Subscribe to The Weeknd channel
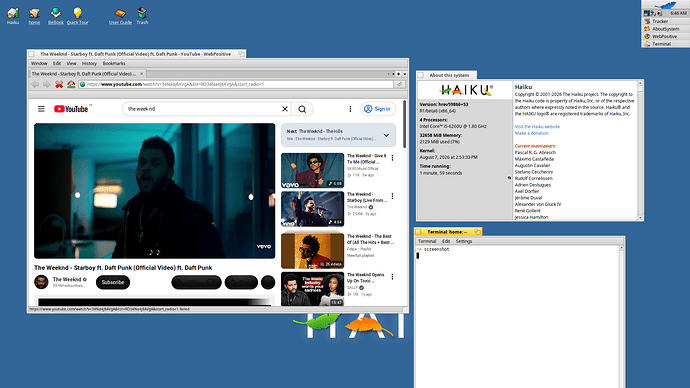 [x=113, y=282]
